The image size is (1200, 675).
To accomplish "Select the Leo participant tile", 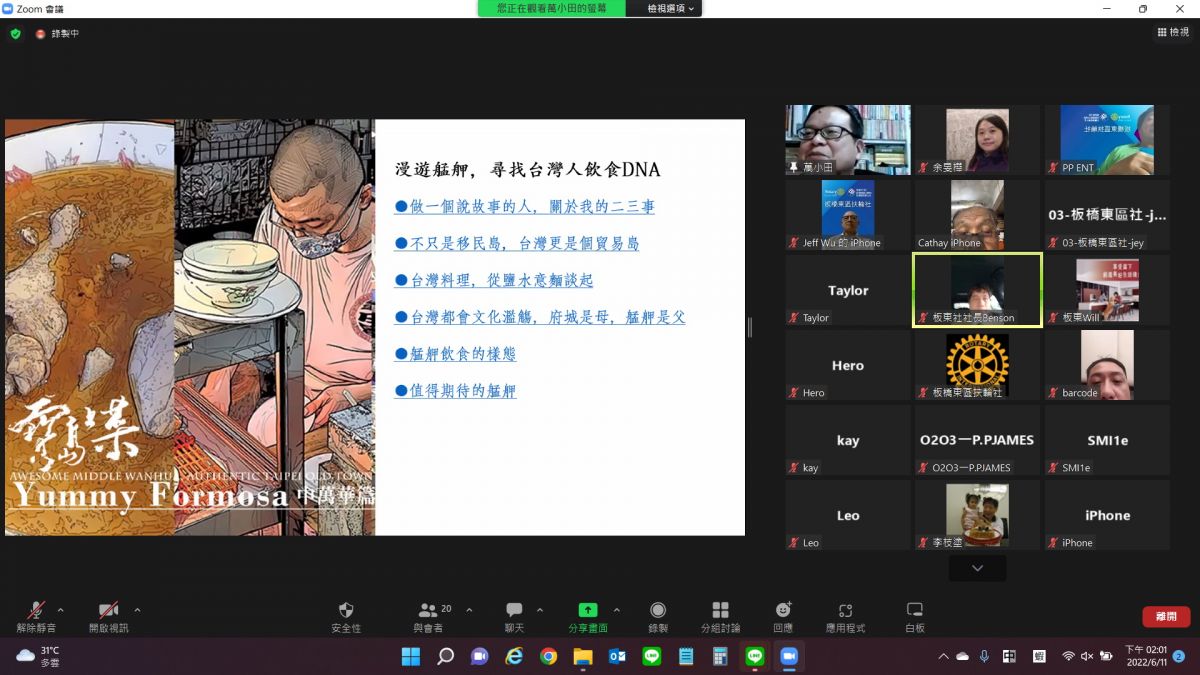I will pos(848,515).
